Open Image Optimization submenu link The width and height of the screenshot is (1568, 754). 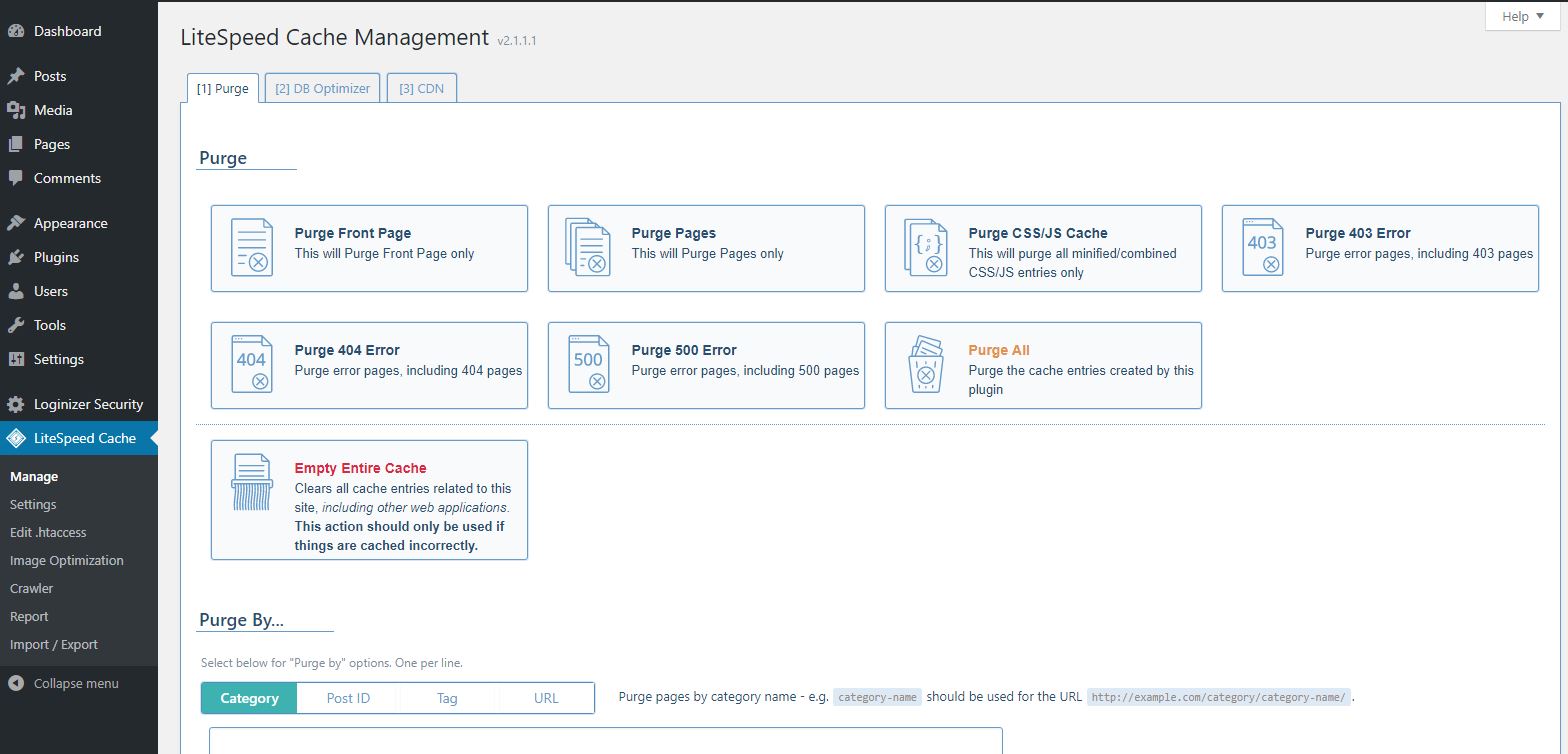[67, 561]
